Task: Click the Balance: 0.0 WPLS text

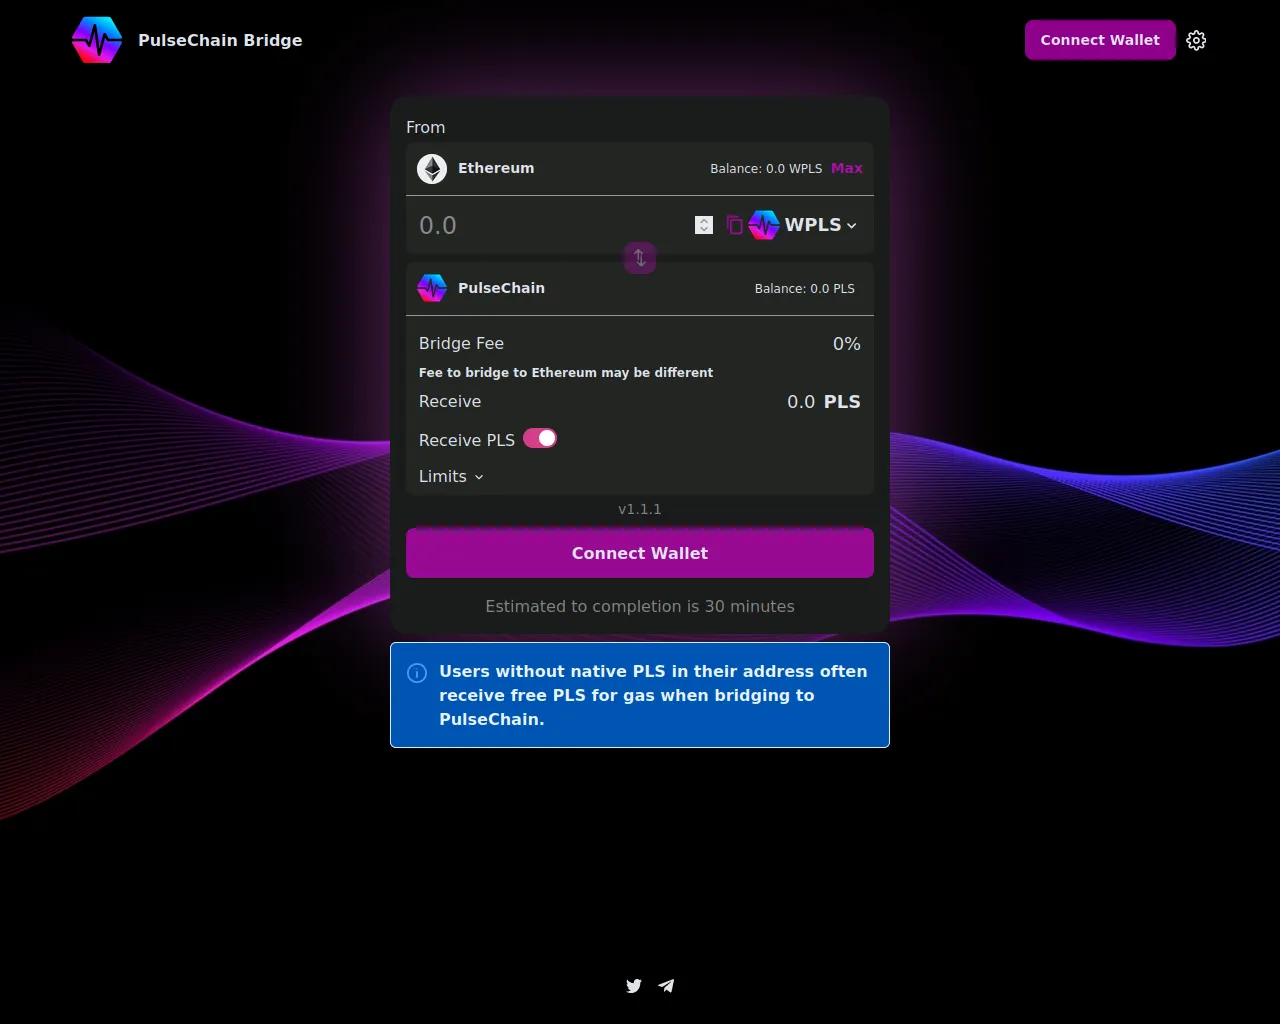Action: click(x=766, y=169)
